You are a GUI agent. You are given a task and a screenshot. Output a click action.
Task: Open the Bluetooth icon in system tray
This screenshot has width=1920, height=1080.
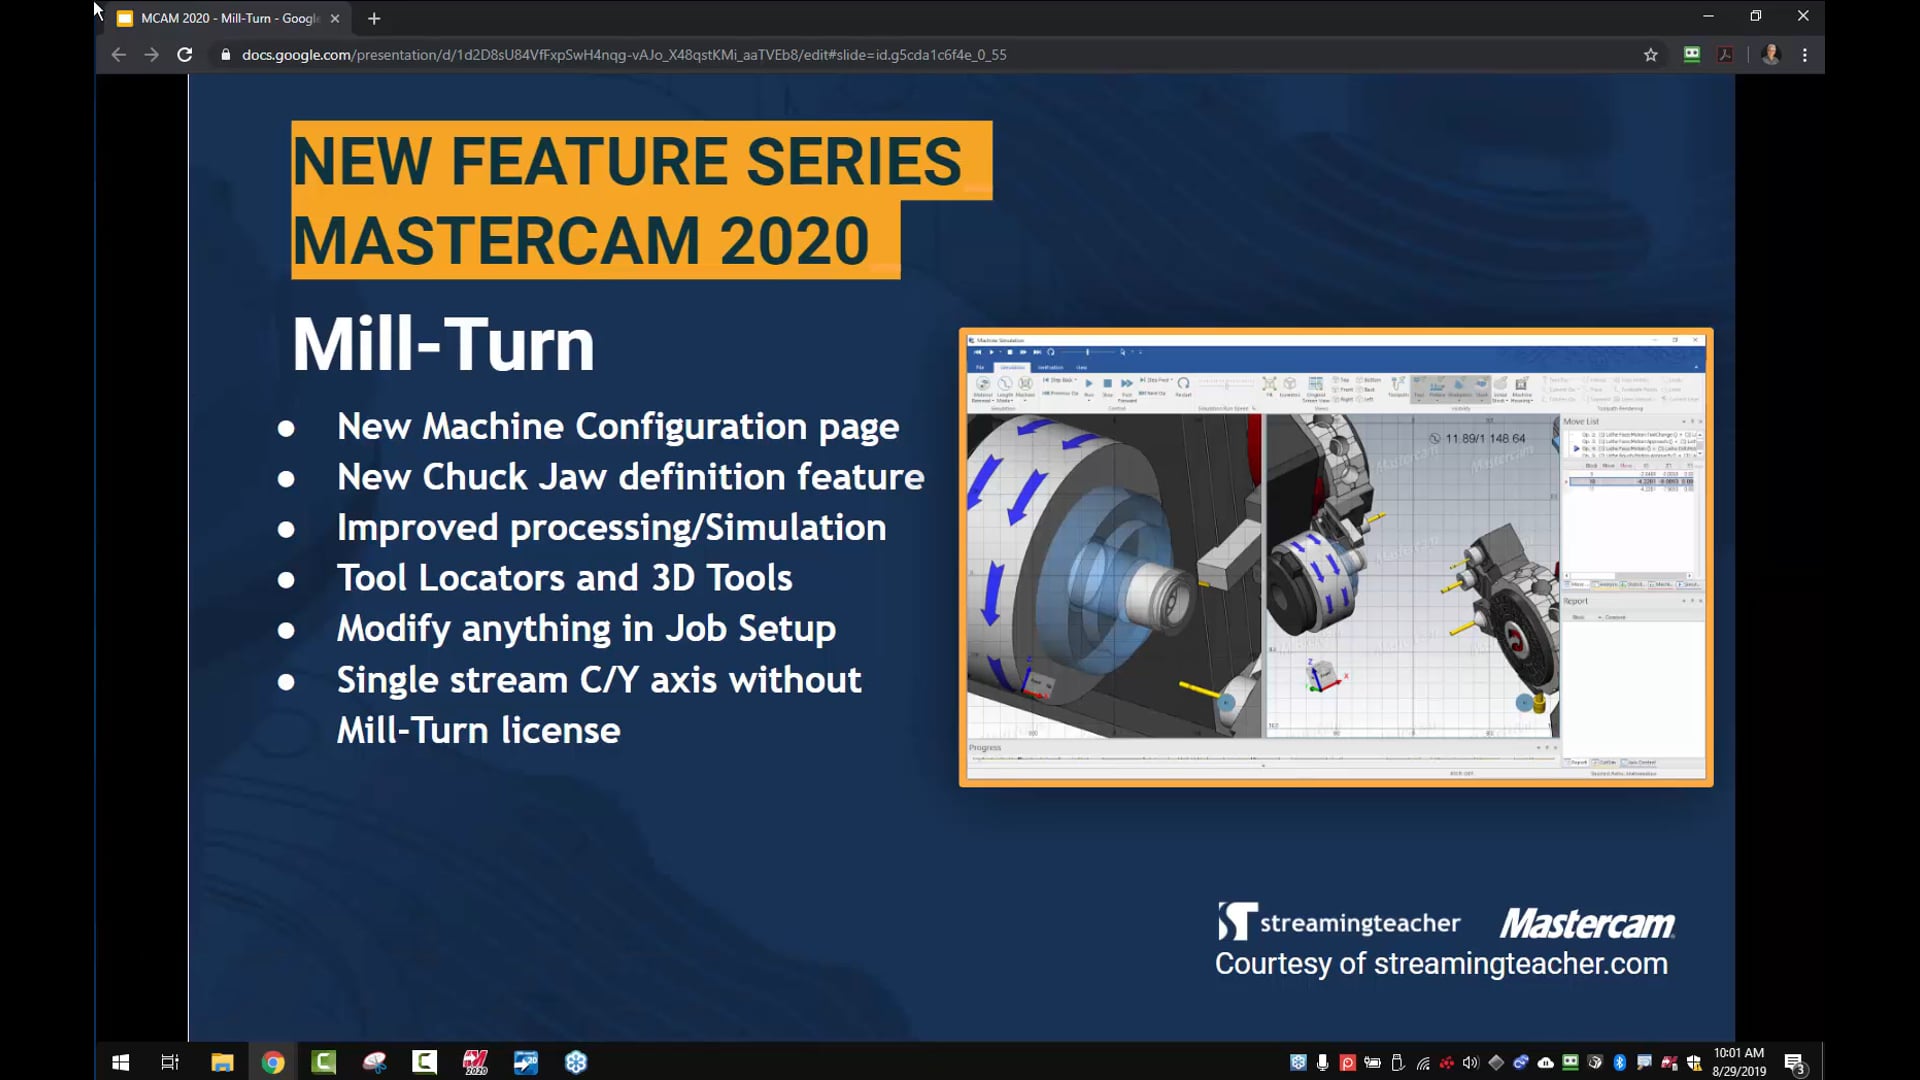click(1619, 1063)
